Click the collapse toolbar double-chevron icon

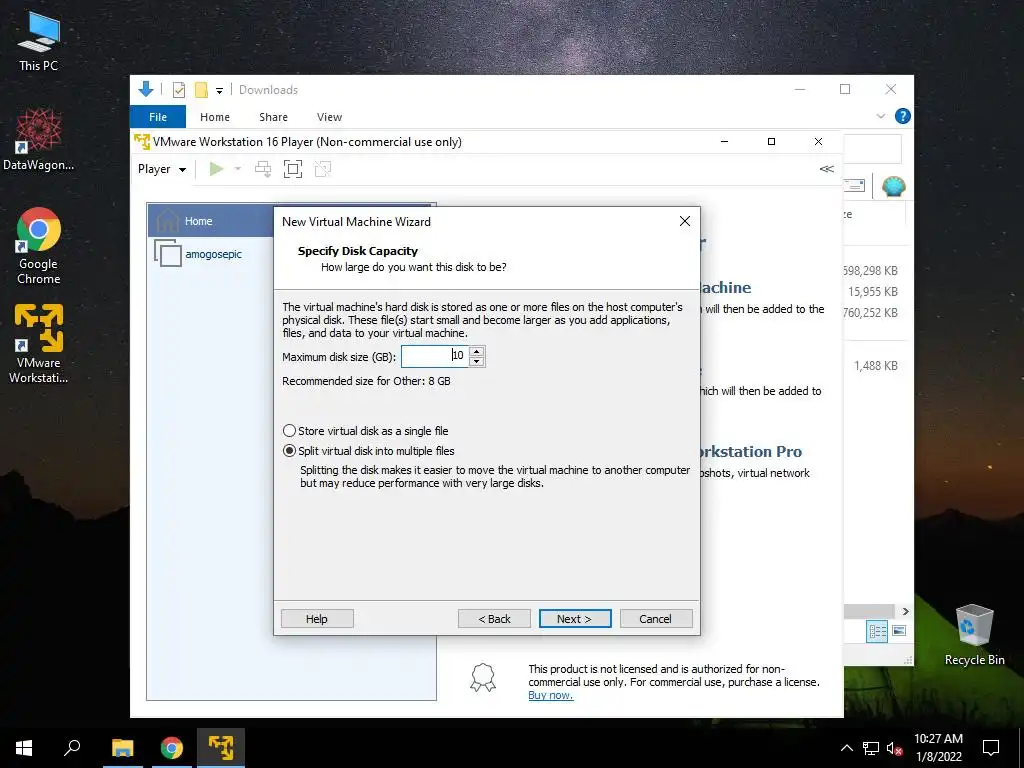(x=827, y=169)
